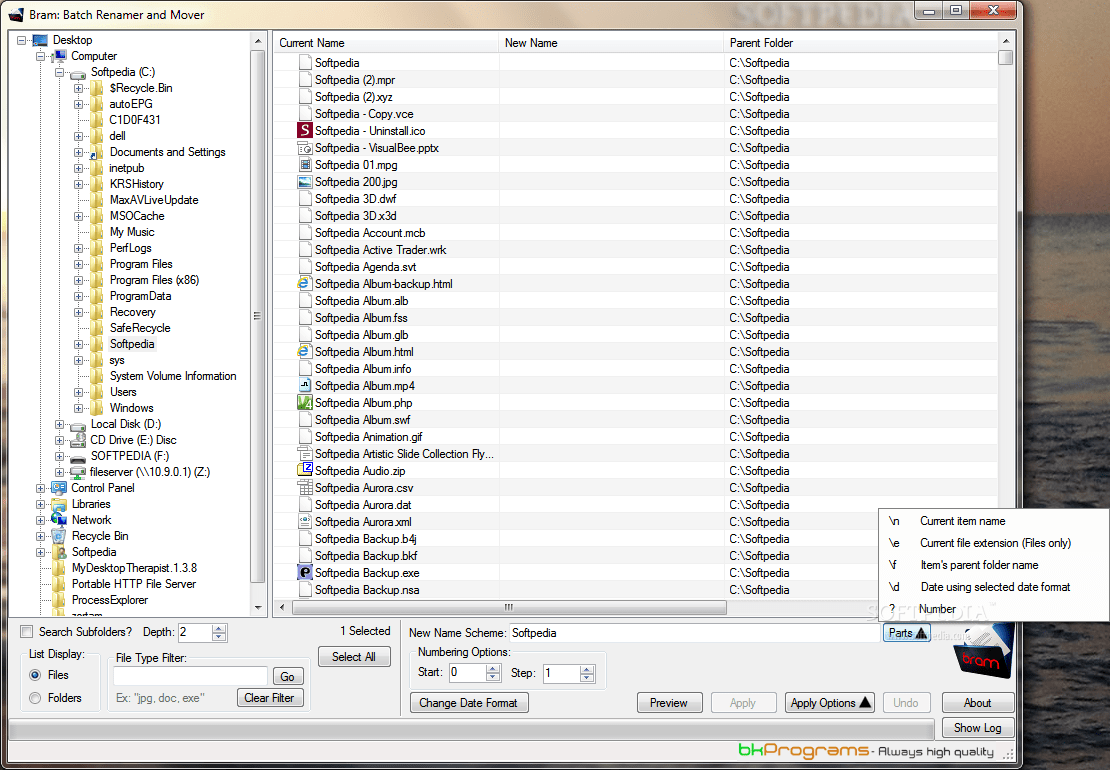1110x770 pixels.
Task: Click the Softpedia user icon in tree
Action: 59,552
